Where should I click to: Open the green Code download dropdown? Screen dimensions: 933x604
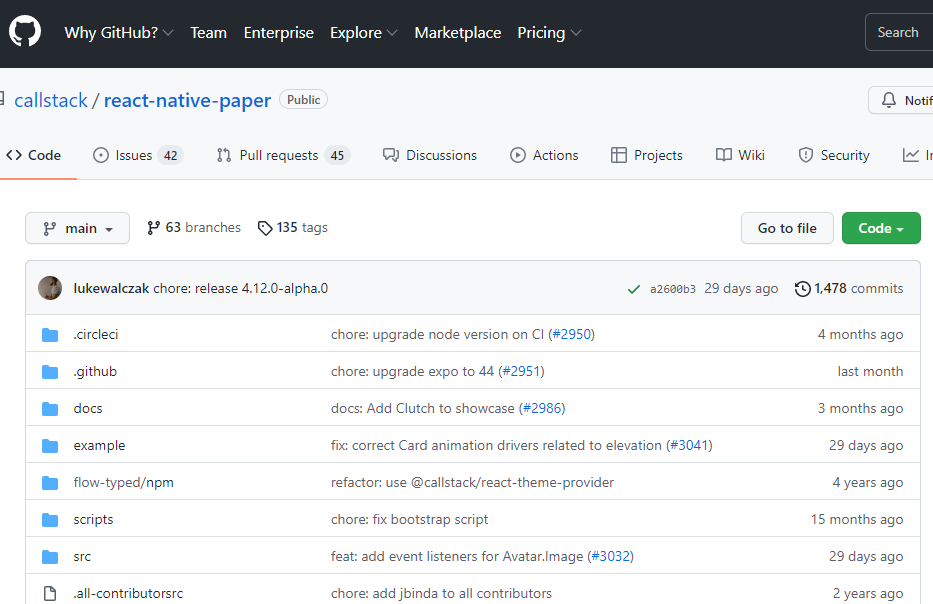click(881, 228)
